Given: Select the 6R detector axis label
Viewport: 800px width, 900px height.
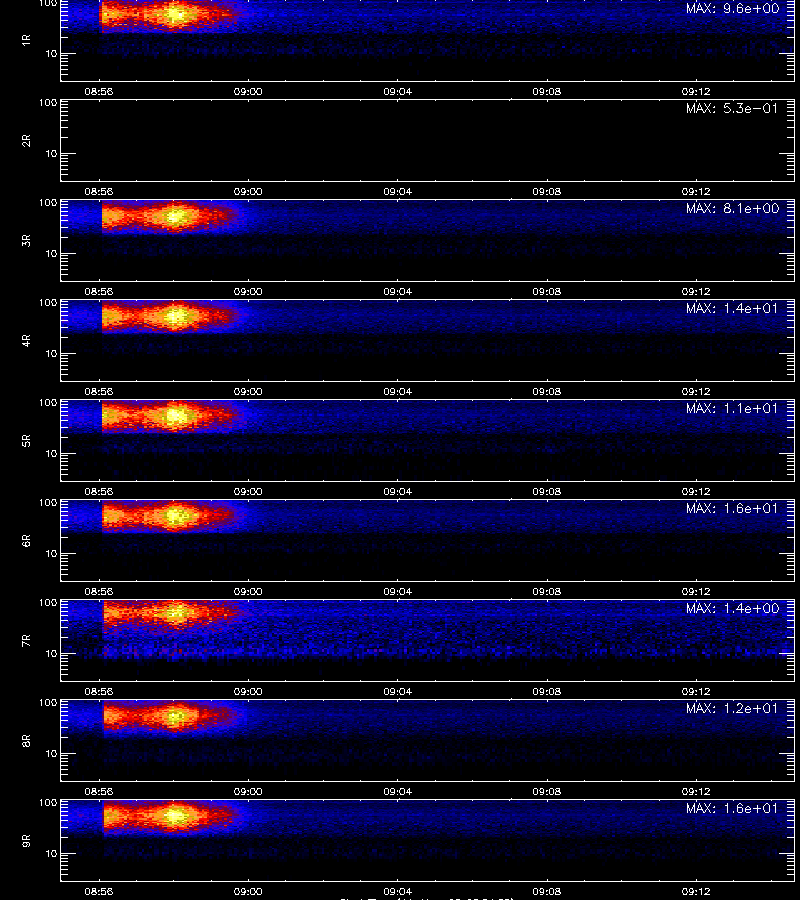Looking at the screenshot, I should click(26, 540).
